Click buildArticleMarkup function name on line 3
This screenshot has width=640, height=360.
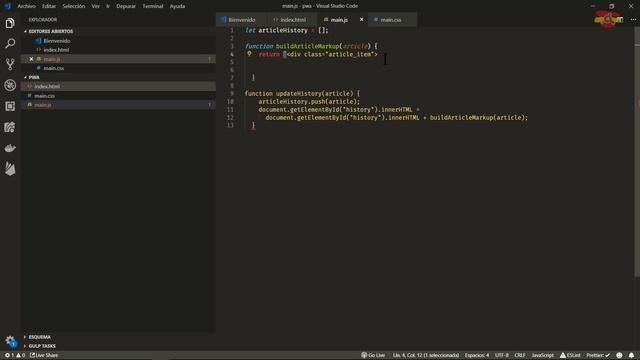click(x=308, y=46)
